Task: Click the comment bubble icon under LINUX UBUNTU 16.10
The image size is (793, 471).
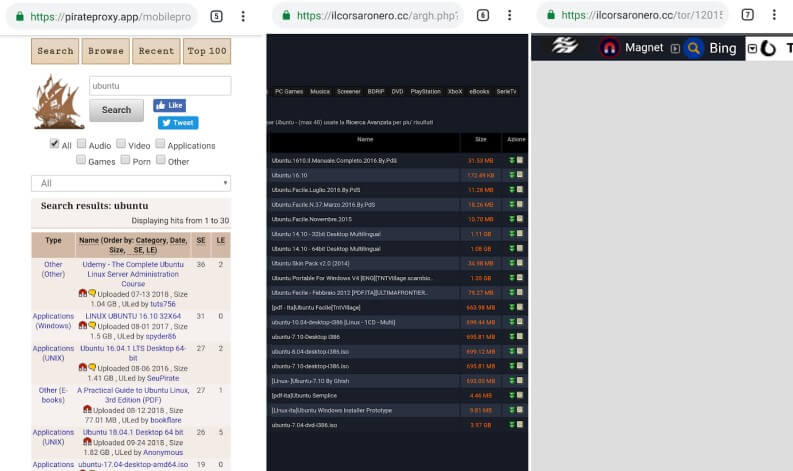Action: [92, 325]
